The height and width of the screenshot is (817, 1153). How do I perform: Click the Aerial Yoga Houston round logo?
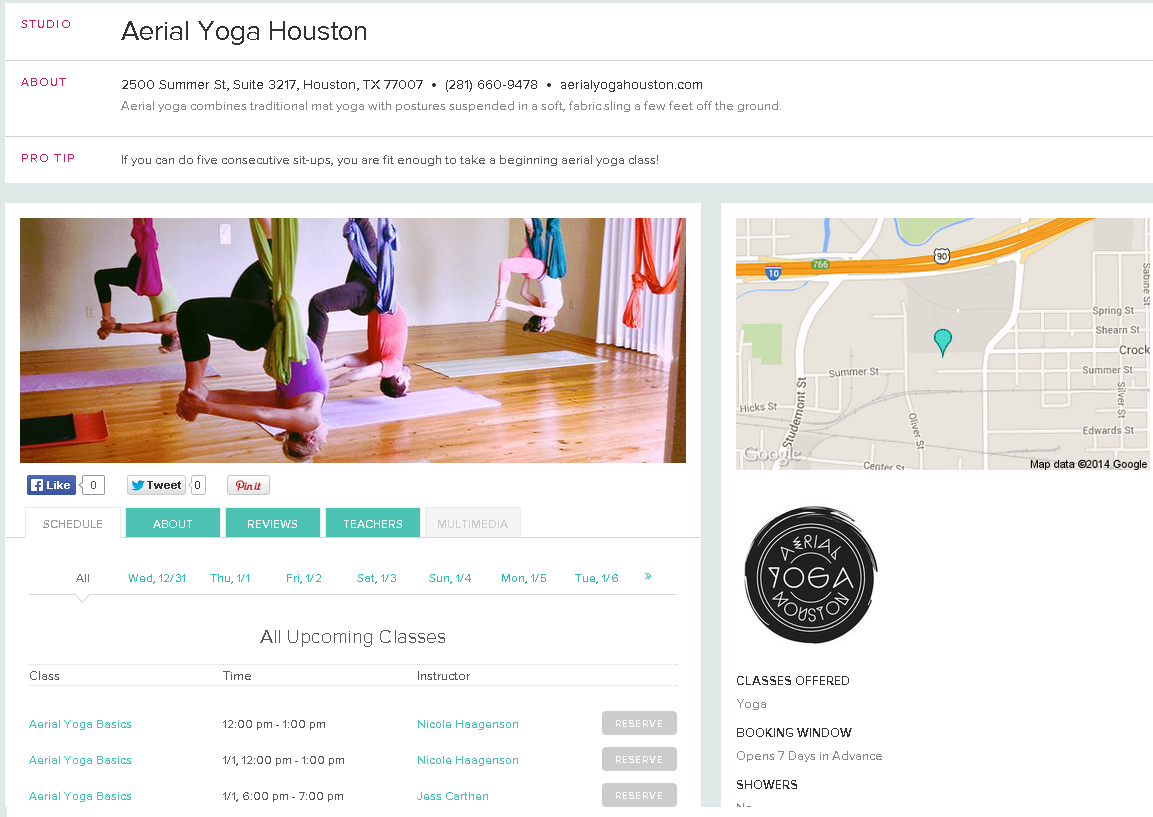click(810, 574)
